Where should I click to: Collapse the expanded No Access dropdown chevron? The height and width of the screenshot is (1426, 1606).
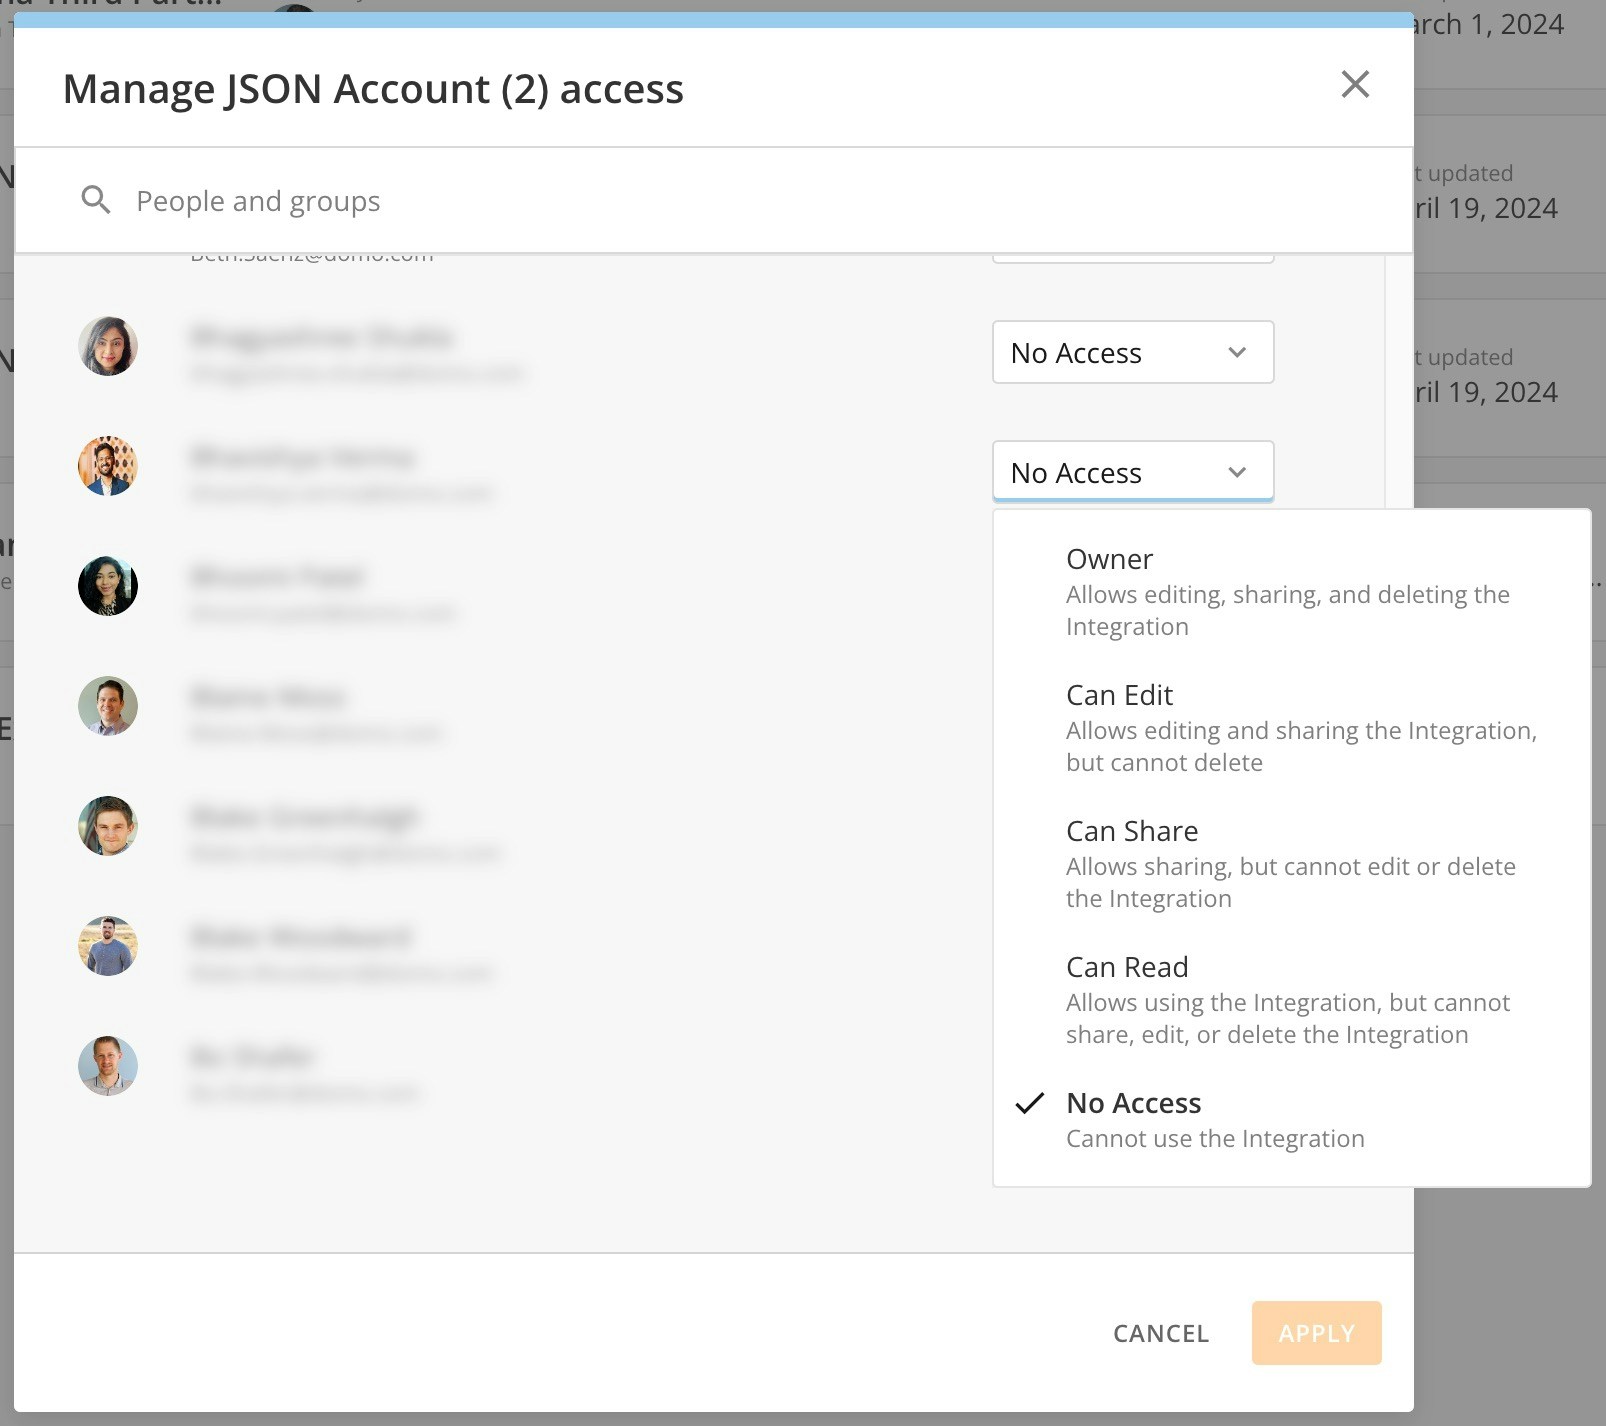pyautogui.click(x=1238, y=471)
